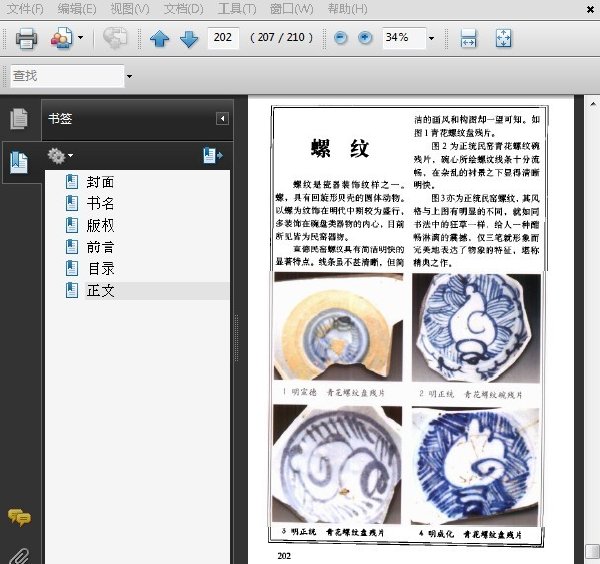This screenshot has width=600, height=564.
Task: Open the 帮助(H) menu
Action: [347, 8]
